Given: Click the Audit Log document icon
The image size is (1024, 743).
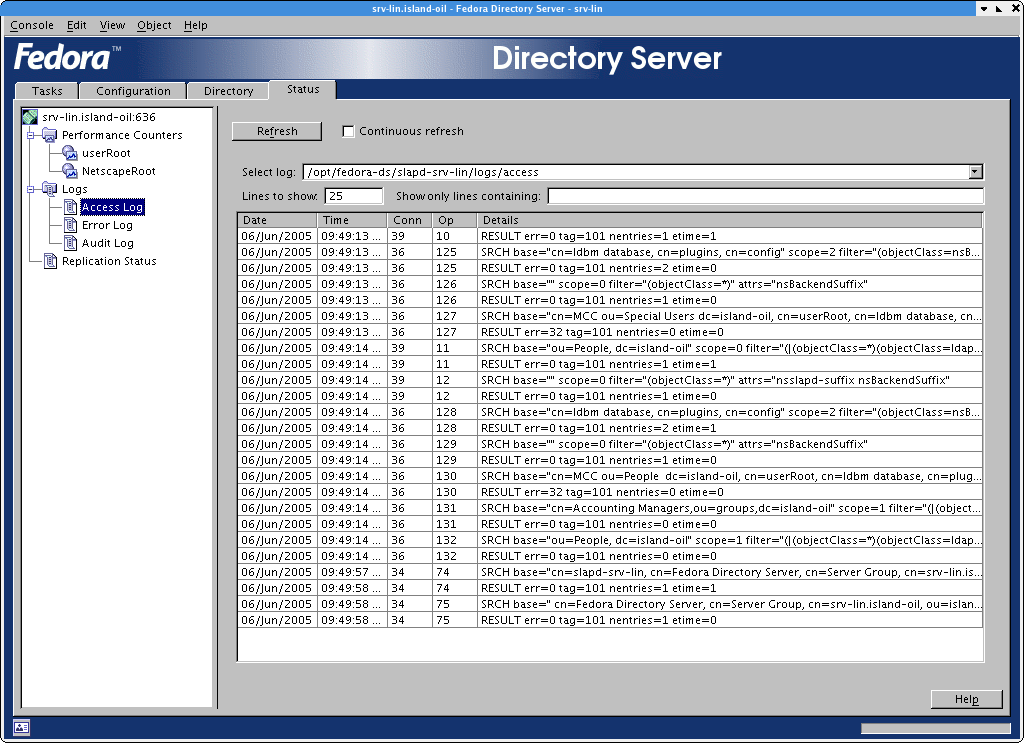Looking at the screenshot, I should tap(71, 243).
